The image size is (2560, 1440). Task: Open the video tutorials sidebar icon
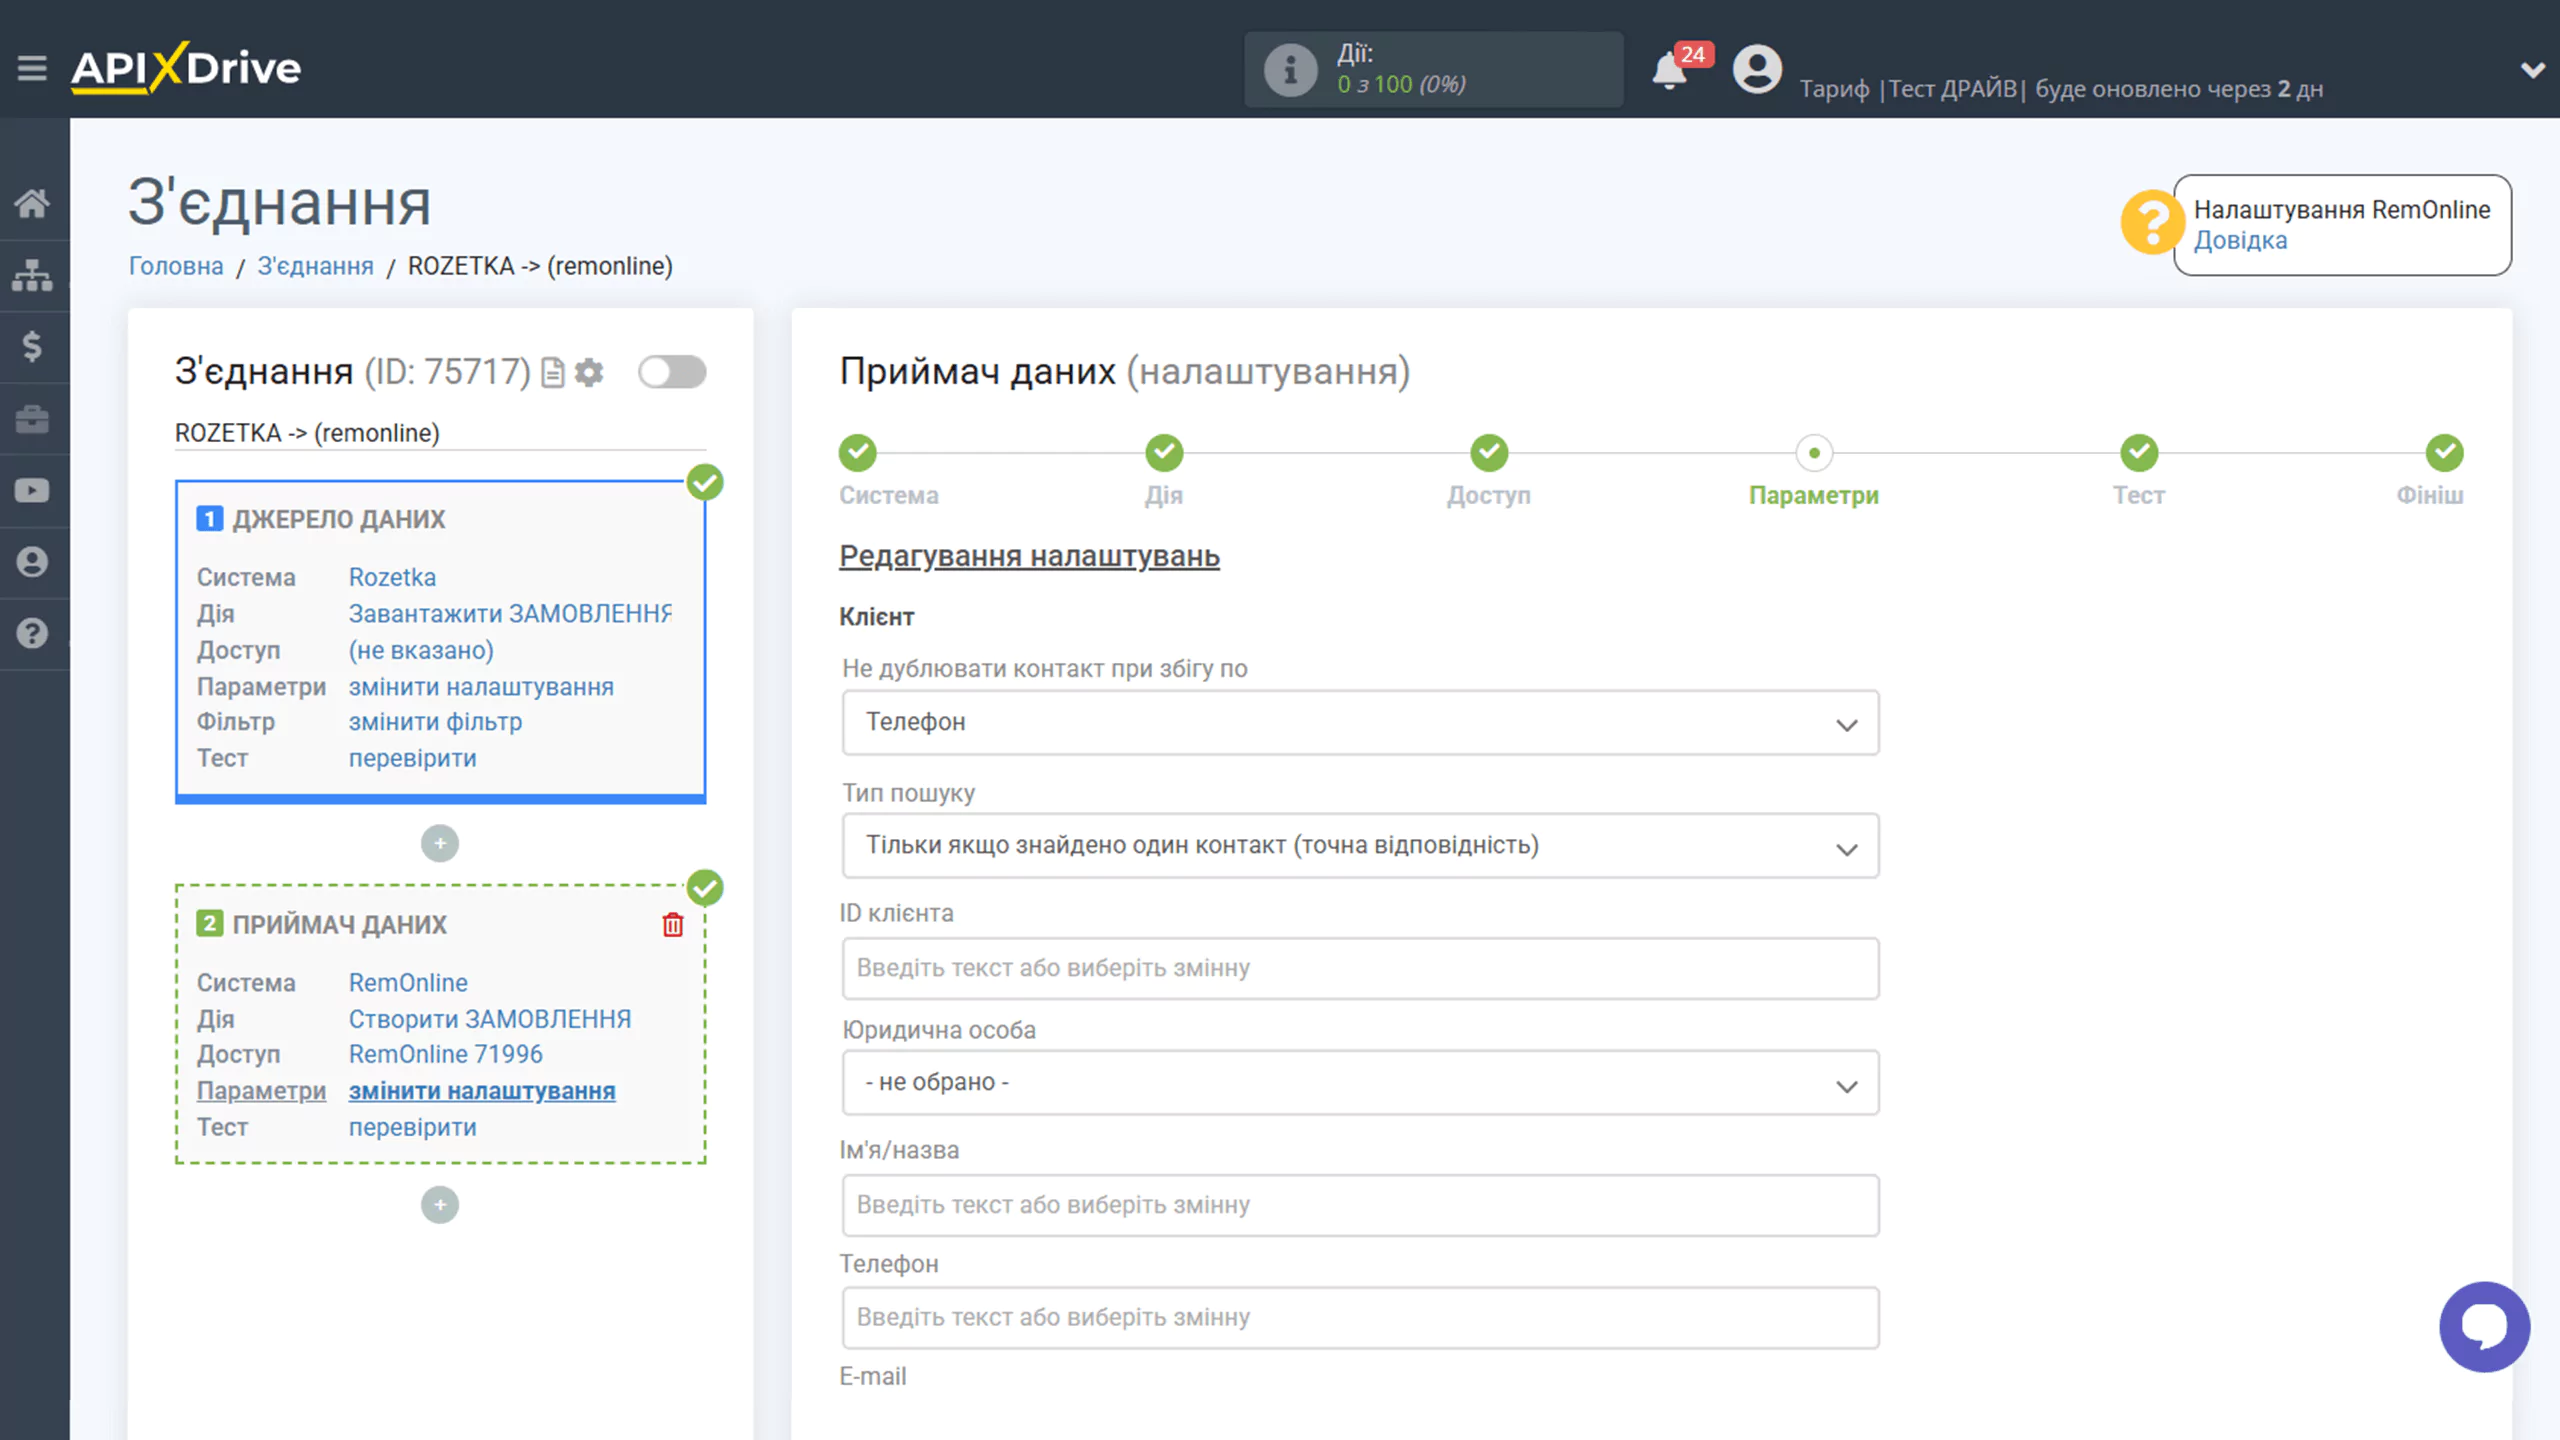[x=32, y=490]
